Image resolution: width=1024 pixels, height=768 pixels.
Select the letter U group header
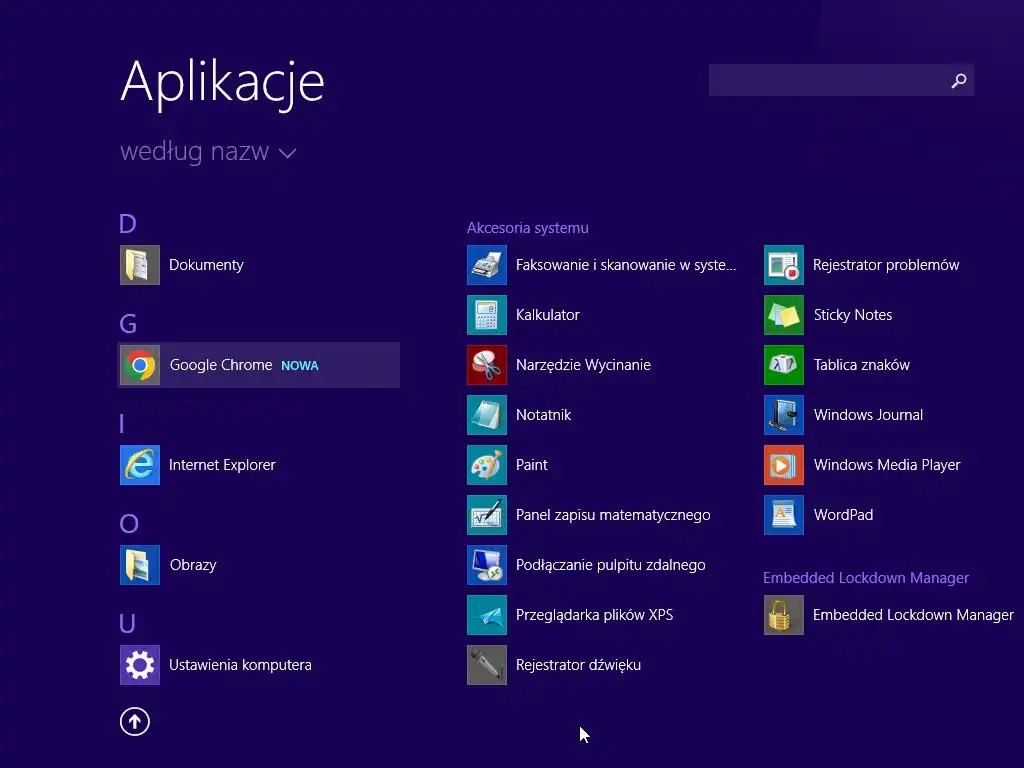(127, 624)
